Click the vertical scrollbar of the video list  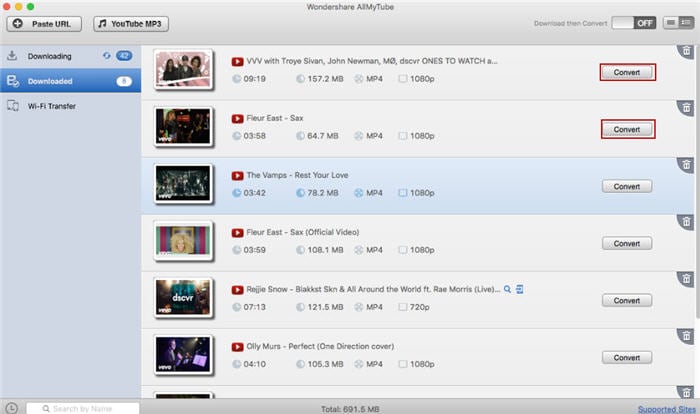(697, 183)
